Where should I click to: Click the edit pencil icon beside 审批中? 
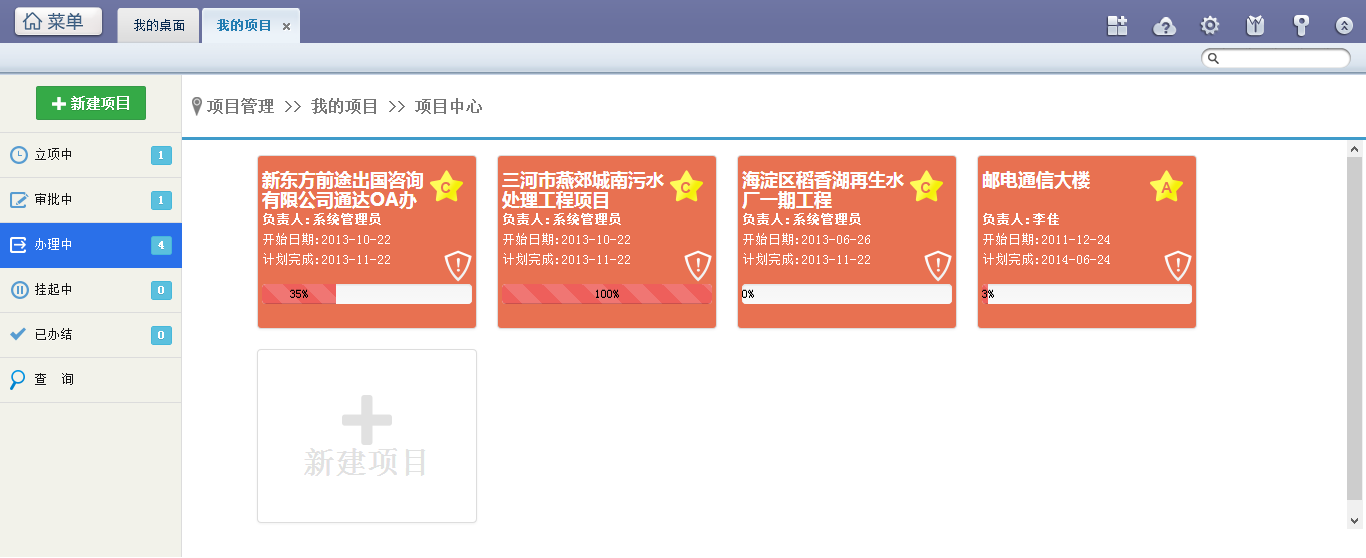point(19,200)
